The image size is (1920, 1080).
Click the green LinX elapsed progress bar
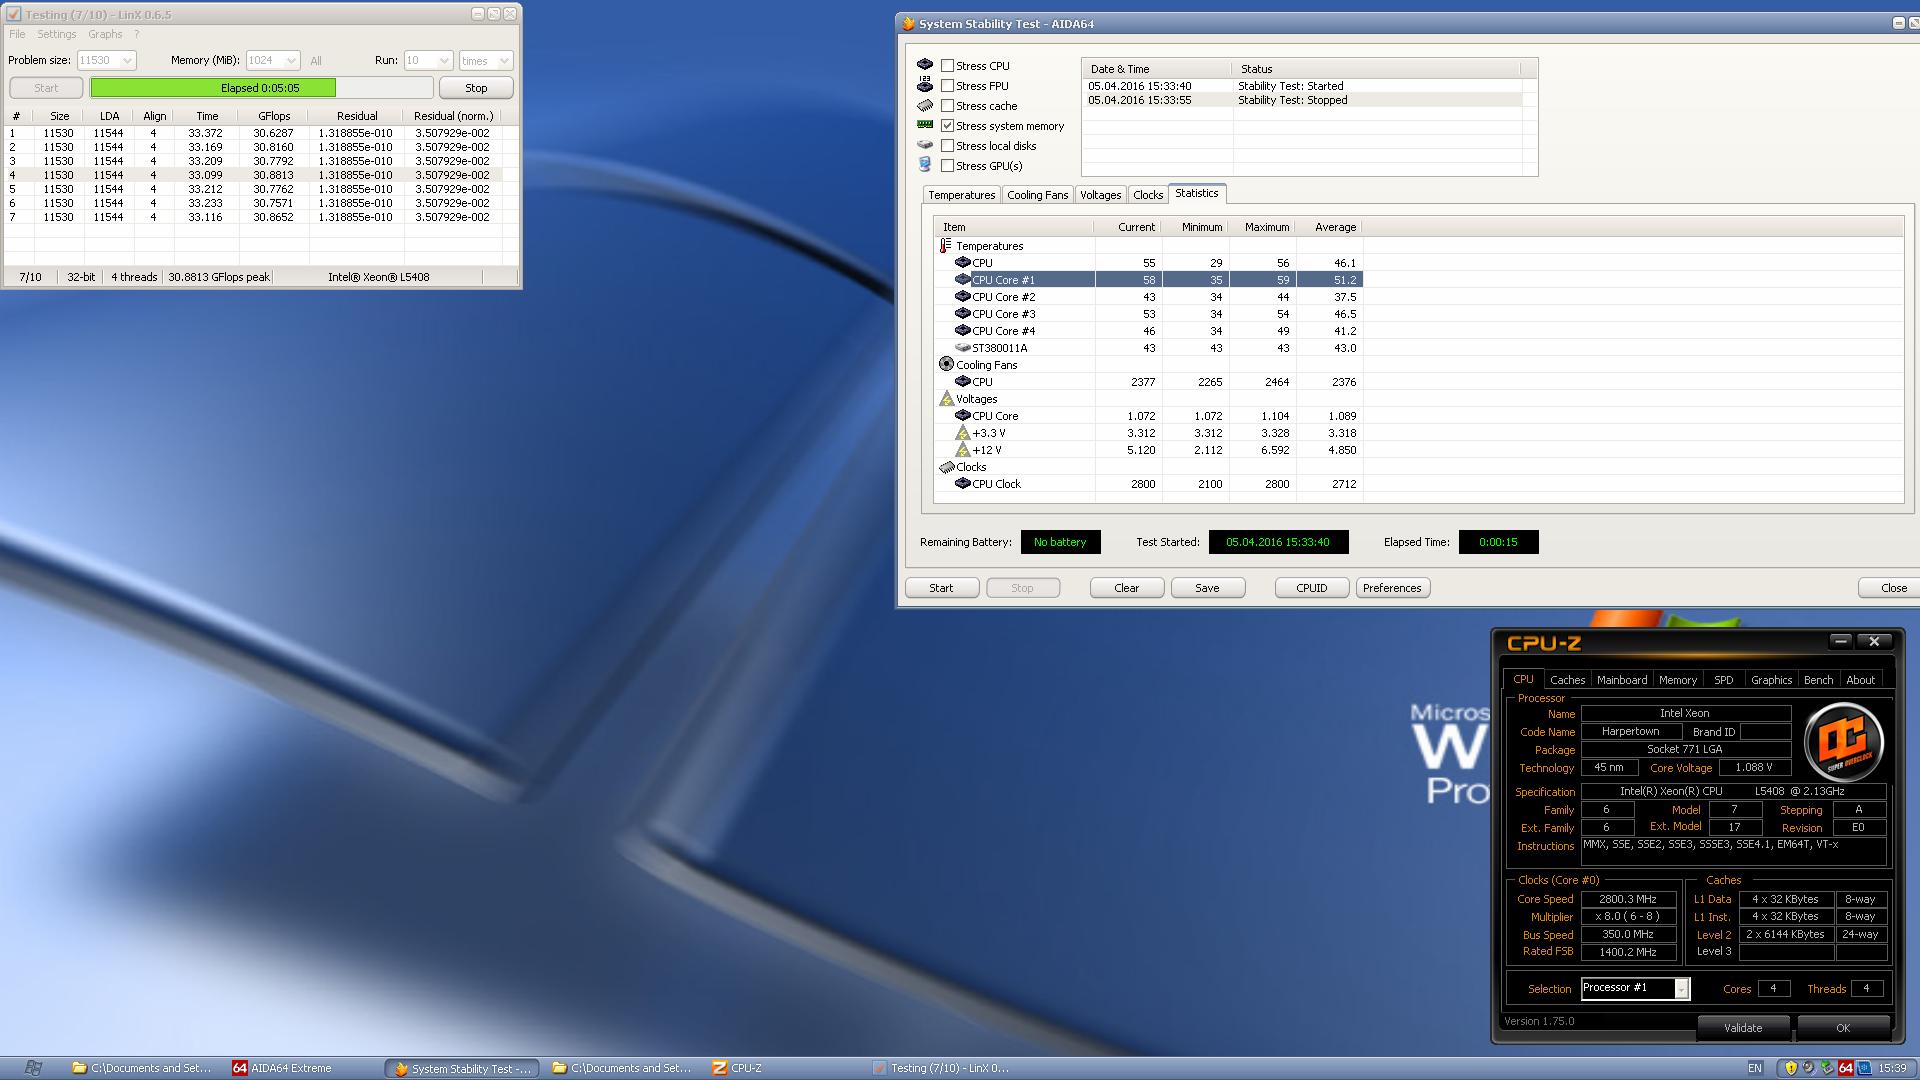tap(213, 88)
